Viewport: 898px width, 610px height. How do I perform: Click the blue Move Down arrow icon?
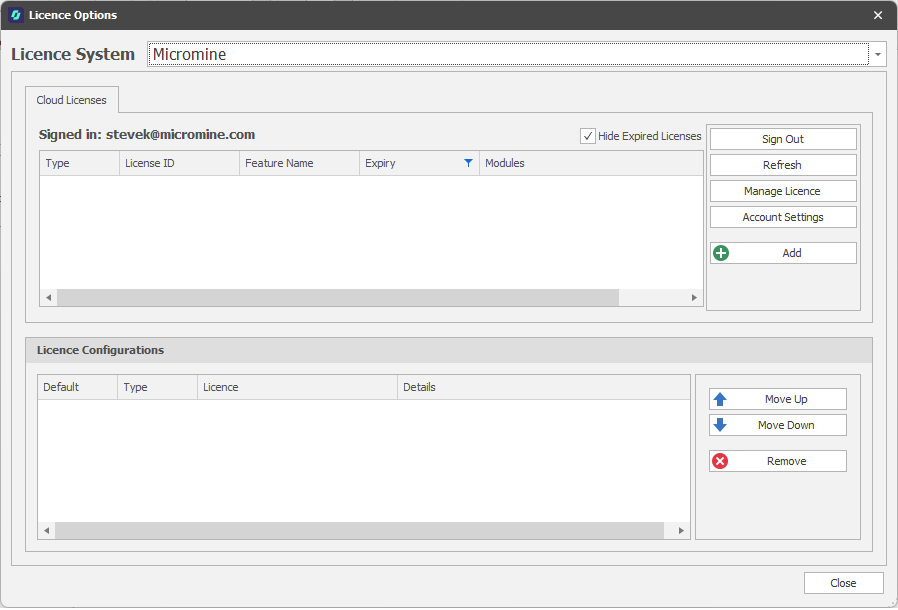click(720, 425)
